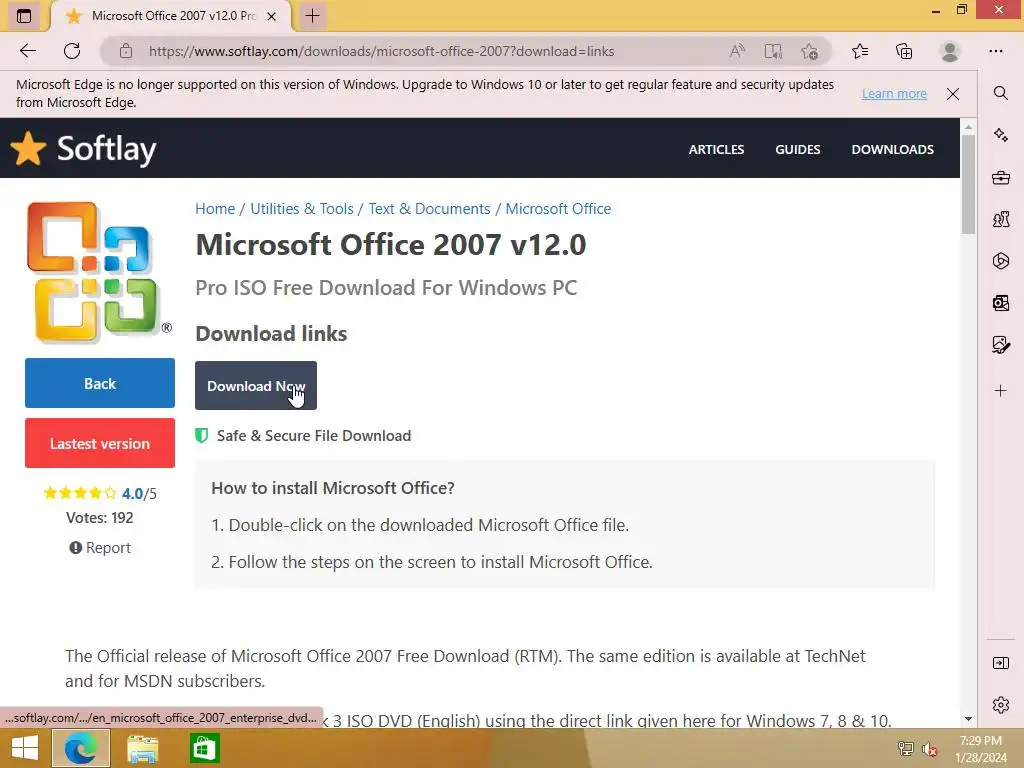Add this page to favorites star

pos(810,51)
